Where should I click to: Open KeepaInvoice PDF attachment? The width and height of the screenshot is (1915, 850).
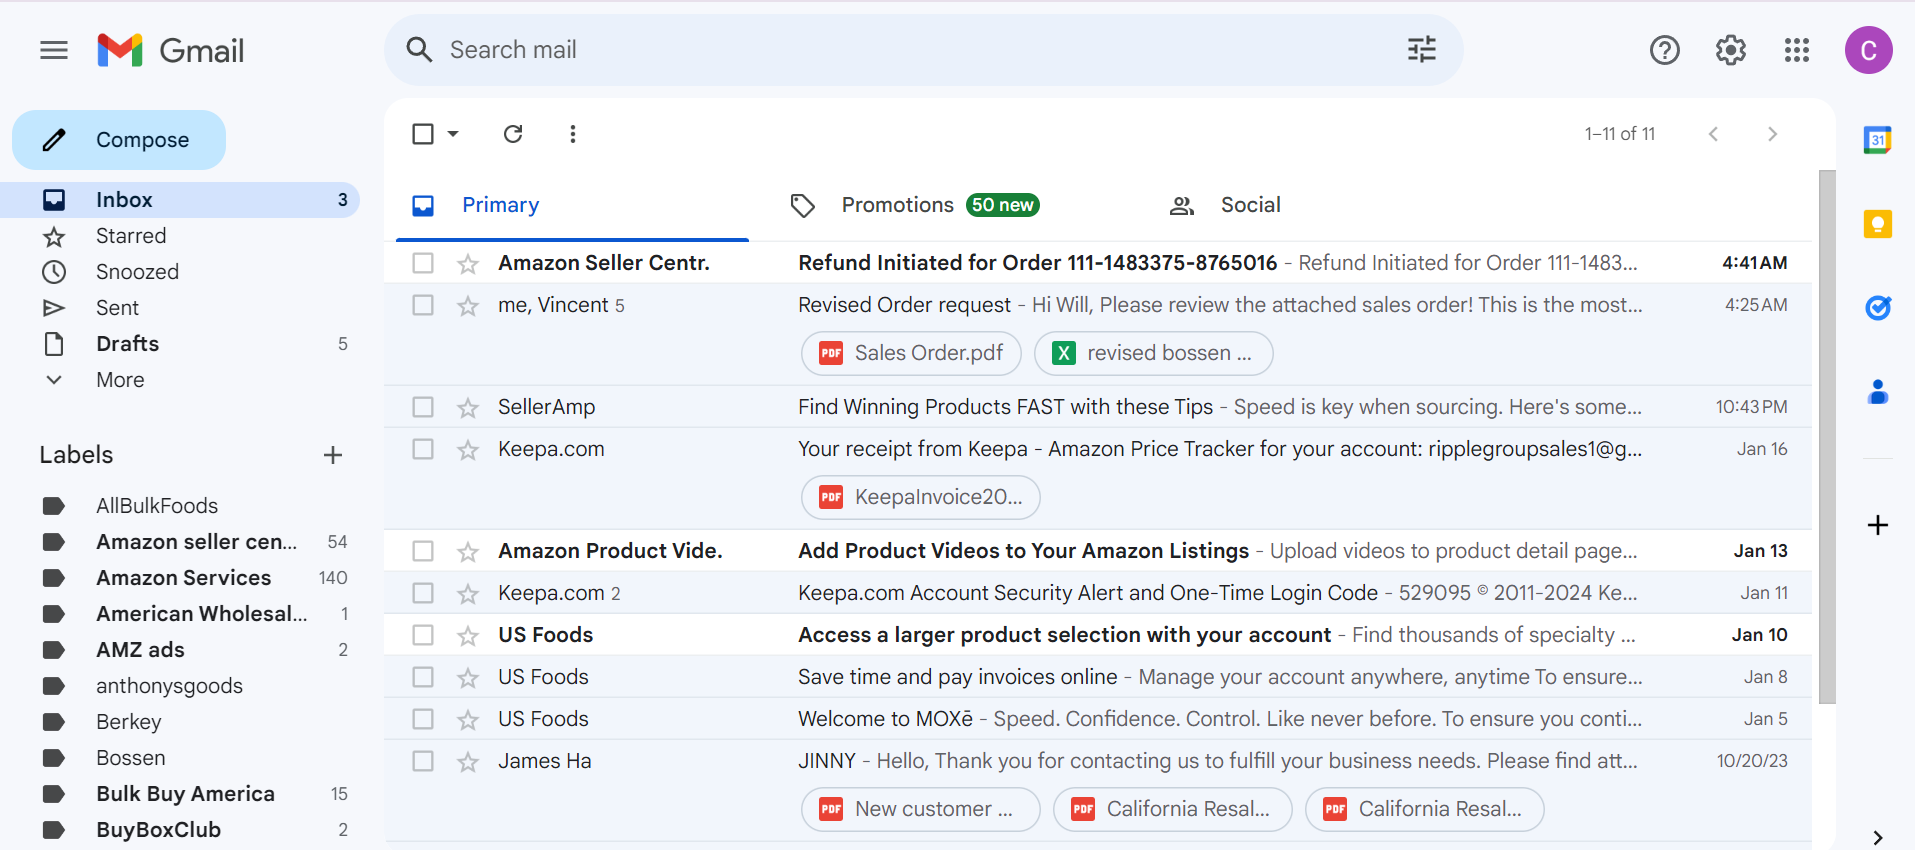(x=920, y=497)
